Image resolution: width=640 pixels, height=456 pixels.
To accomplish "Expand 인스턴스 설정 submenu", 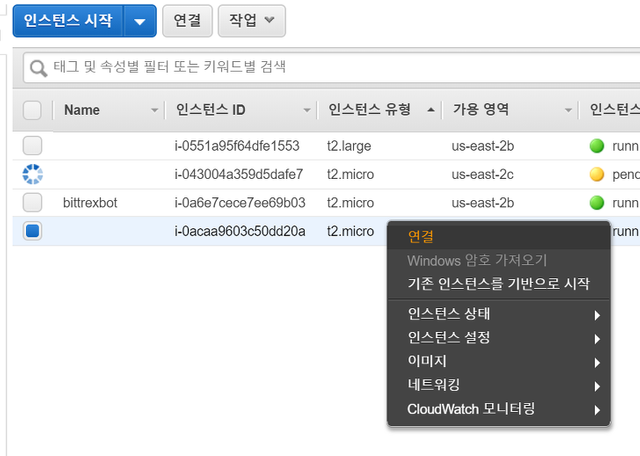I will click(499, 338).
